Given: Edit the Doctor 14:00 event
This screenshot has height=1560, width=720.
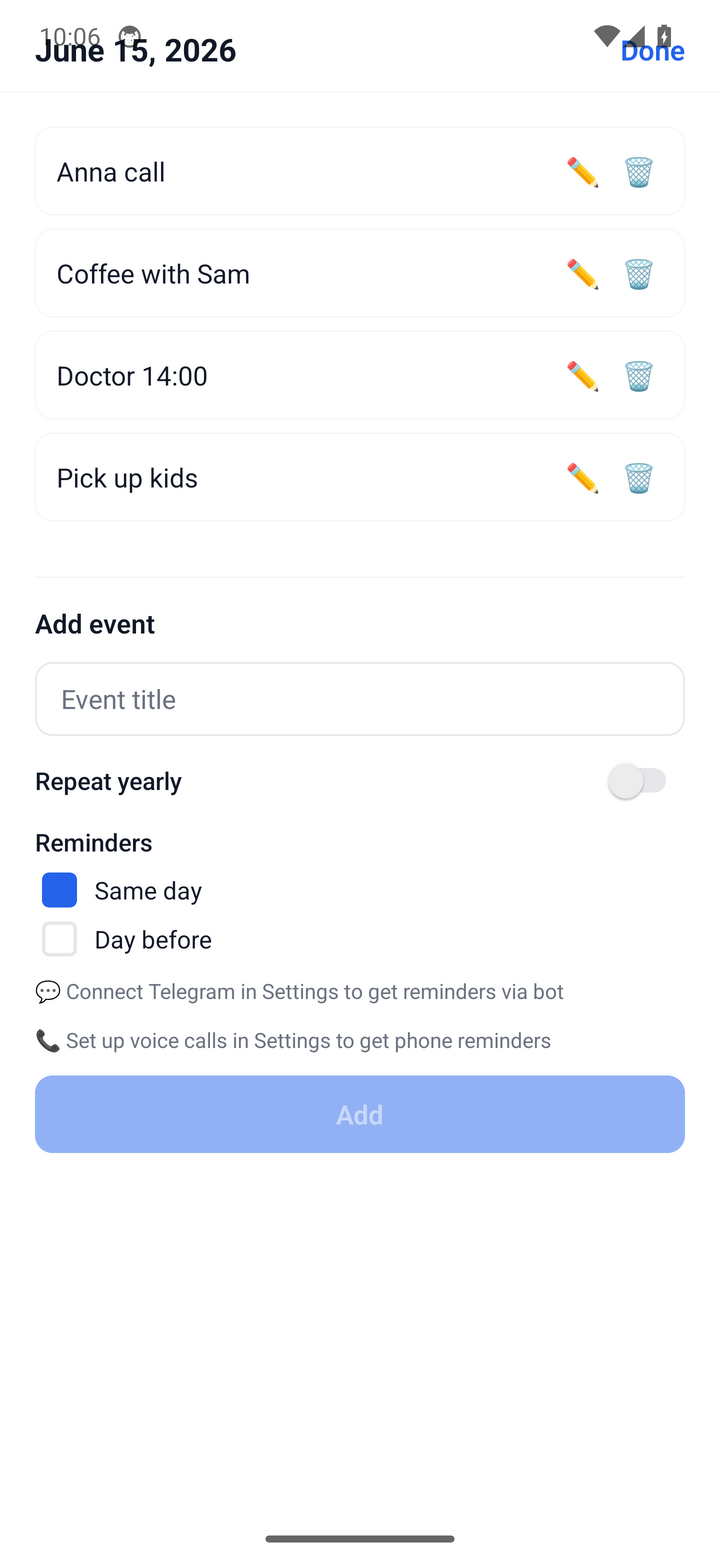Looking at the screenshot, I should click(582, 376).
